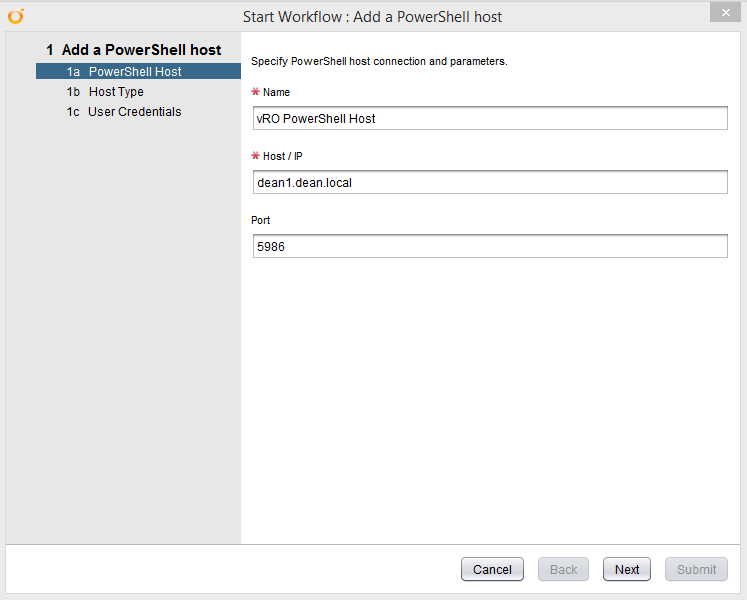The height and width of the screenshot is (600, 747).
Task: Open step 1a PowerShell Host
Action: (x=135, y=72)
